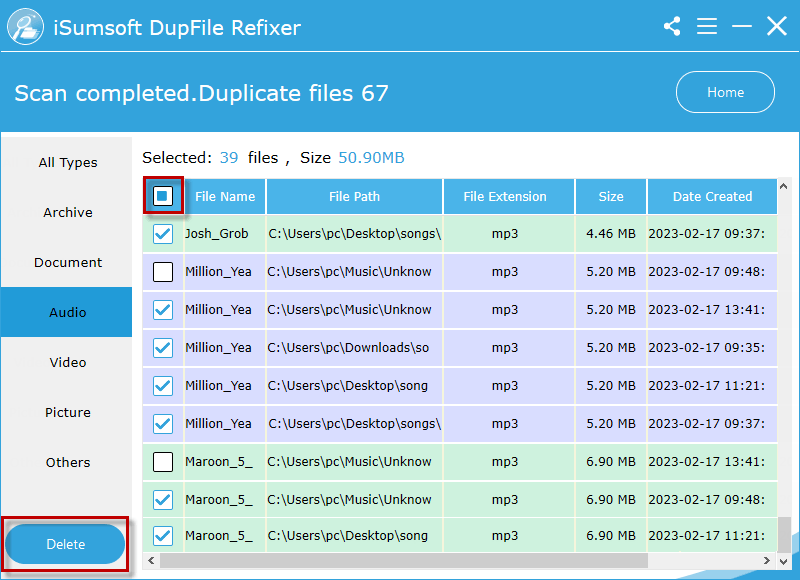
Task: Check Maroon_5_ file created 13:41
Action: 163,462
